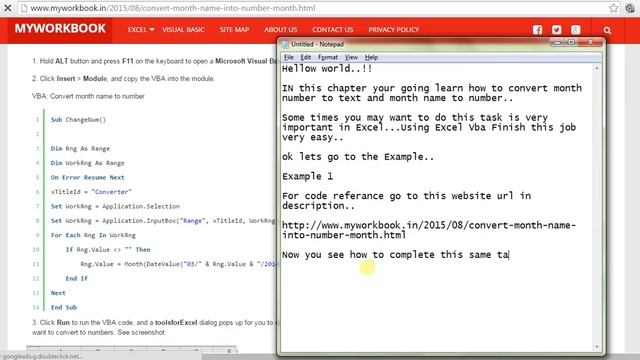Click 'xTitleId = "Converter"' code line
The height and width of the screenshot is (360, 640).
[91, 192]
